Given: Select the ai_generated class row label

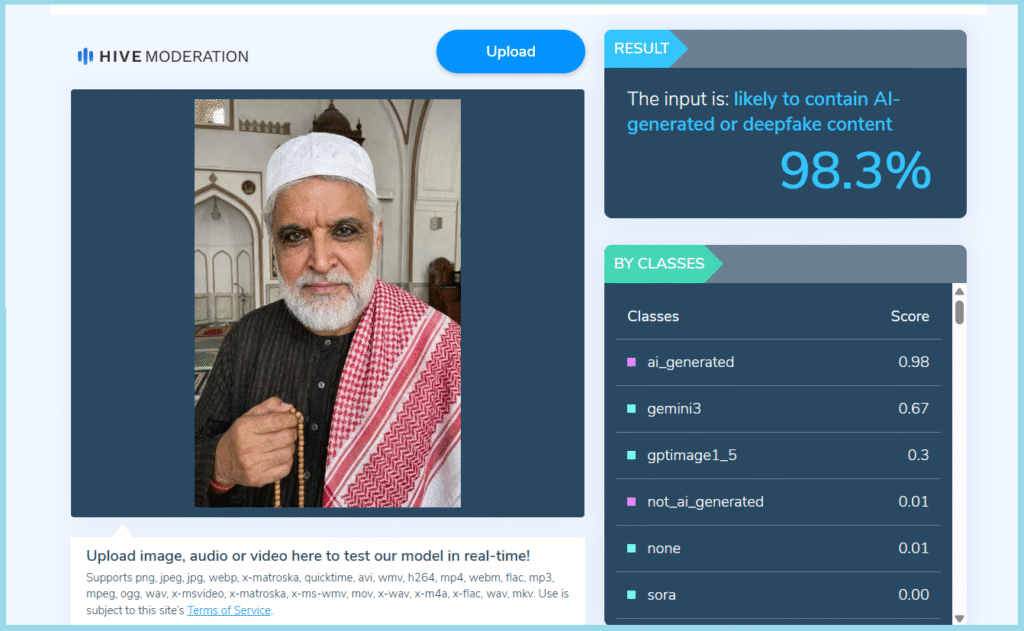Looking at the screenshot, I should (x=690, y=362).
